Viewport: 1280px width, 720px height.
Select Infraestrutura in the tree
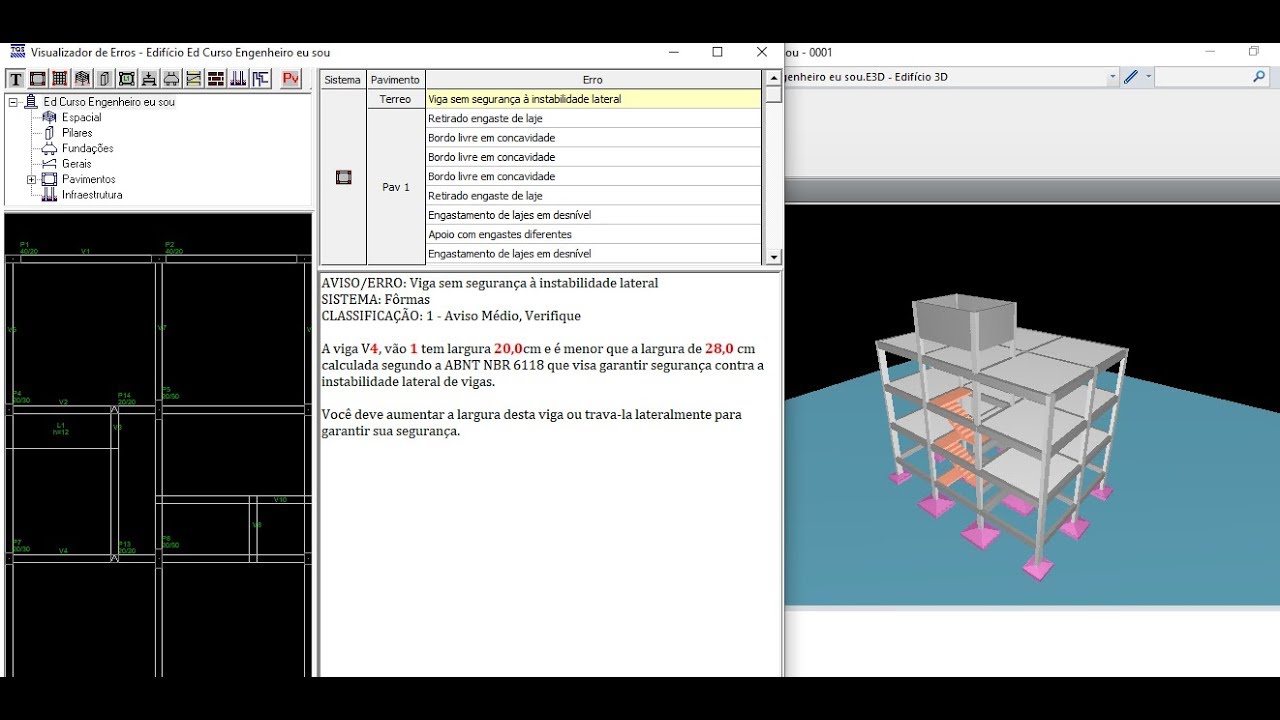pyautogui.click(x=92, y=195)
